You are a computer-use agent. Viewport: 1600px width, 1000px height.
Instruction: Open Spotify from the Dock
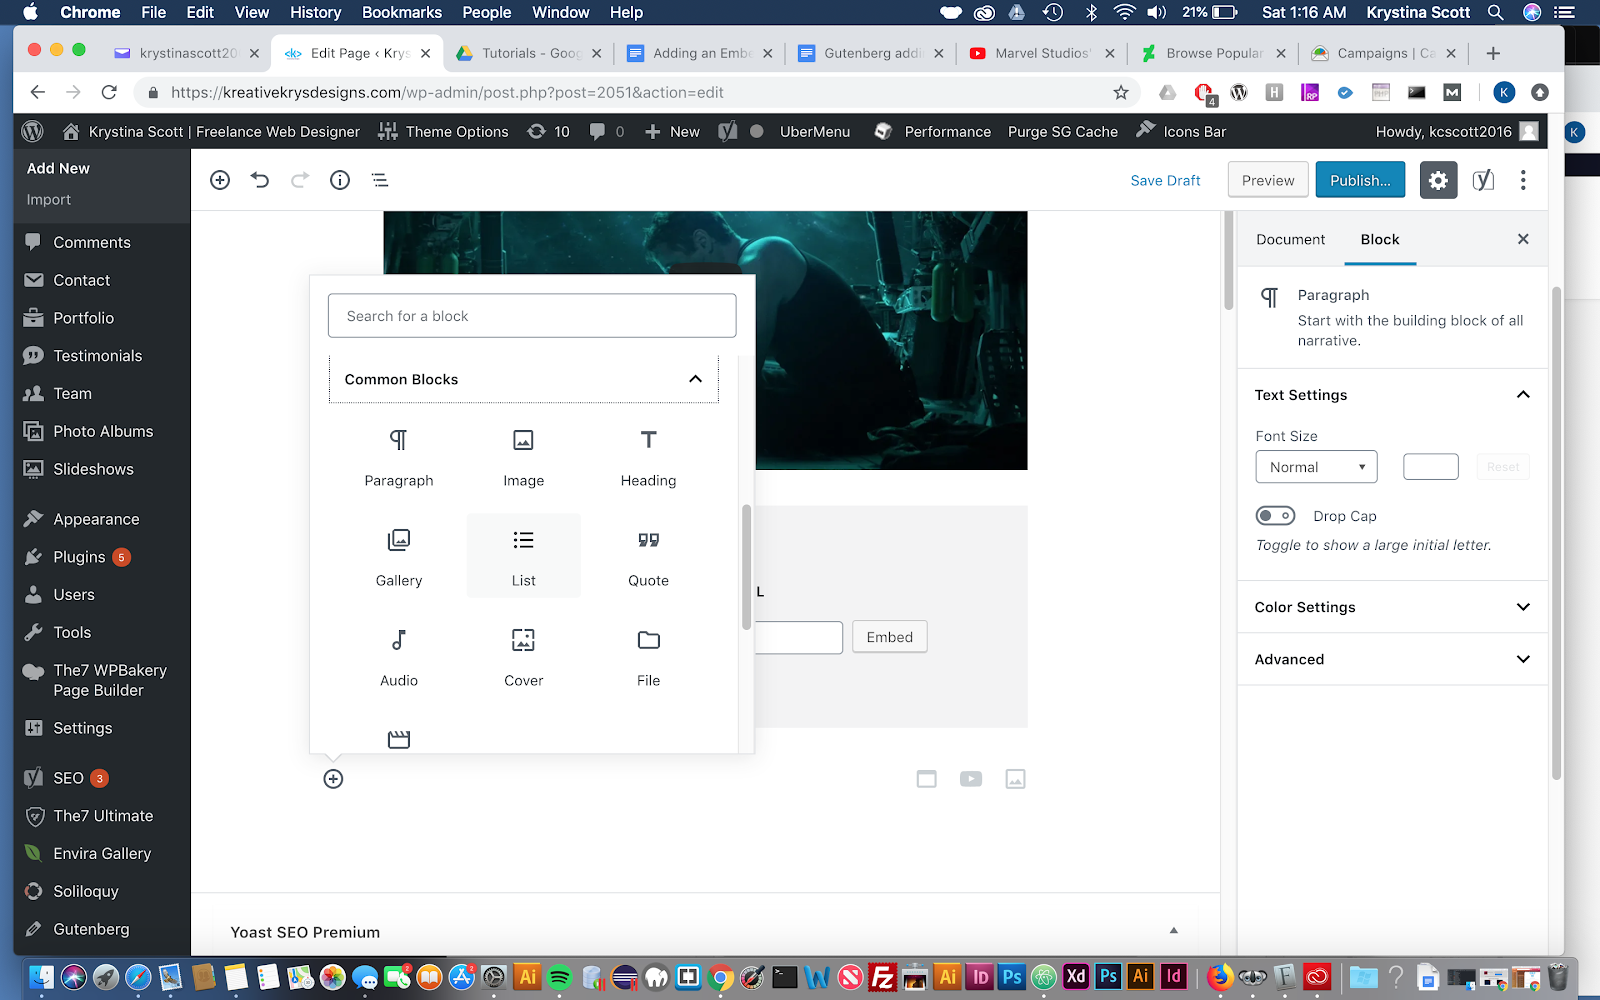pos(559,976)
